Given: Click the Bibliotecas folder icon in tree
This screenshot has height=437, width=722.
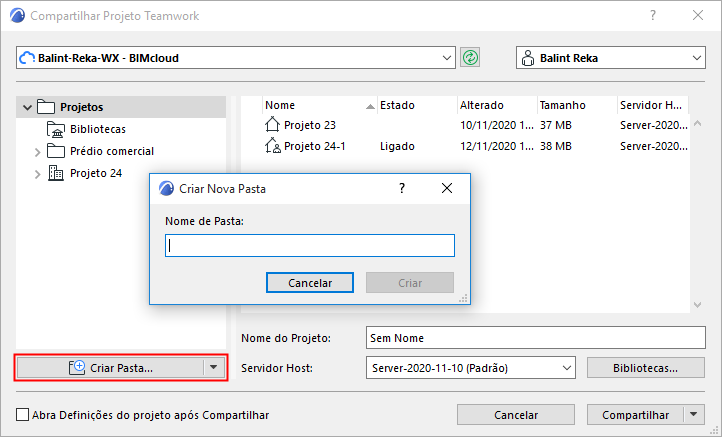Looking at the screenshot, I should tap(55, 129).
